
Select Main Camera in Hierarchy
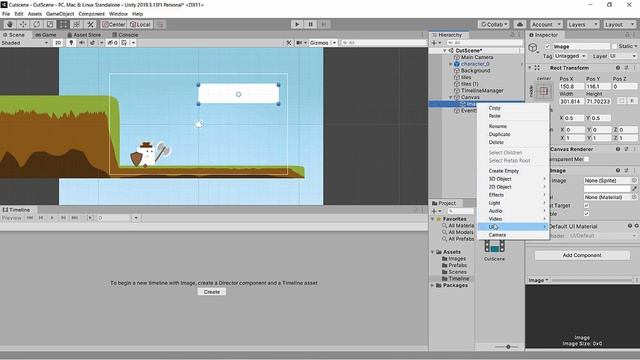pos(477,58)
